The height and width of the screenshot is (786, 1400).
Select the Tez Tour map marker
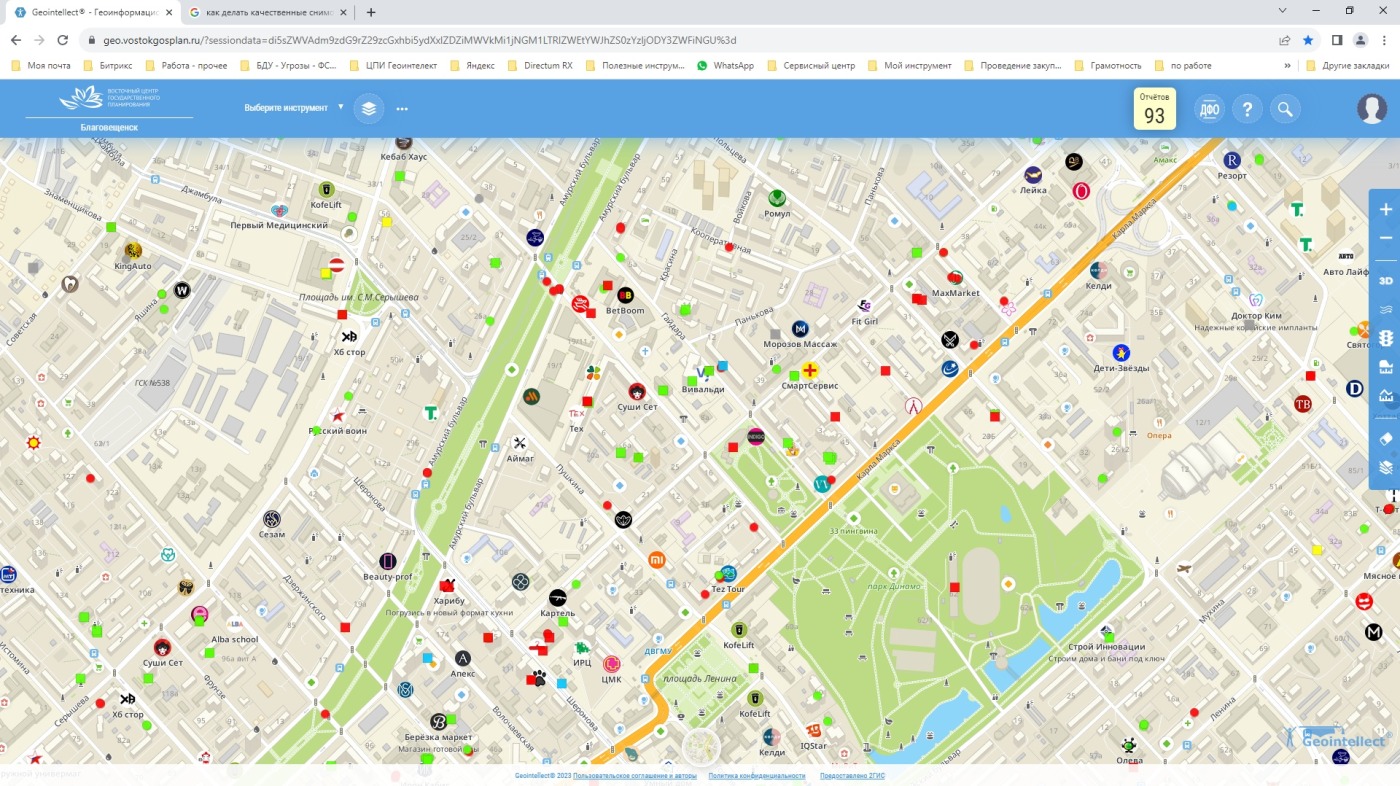point(728,574)
